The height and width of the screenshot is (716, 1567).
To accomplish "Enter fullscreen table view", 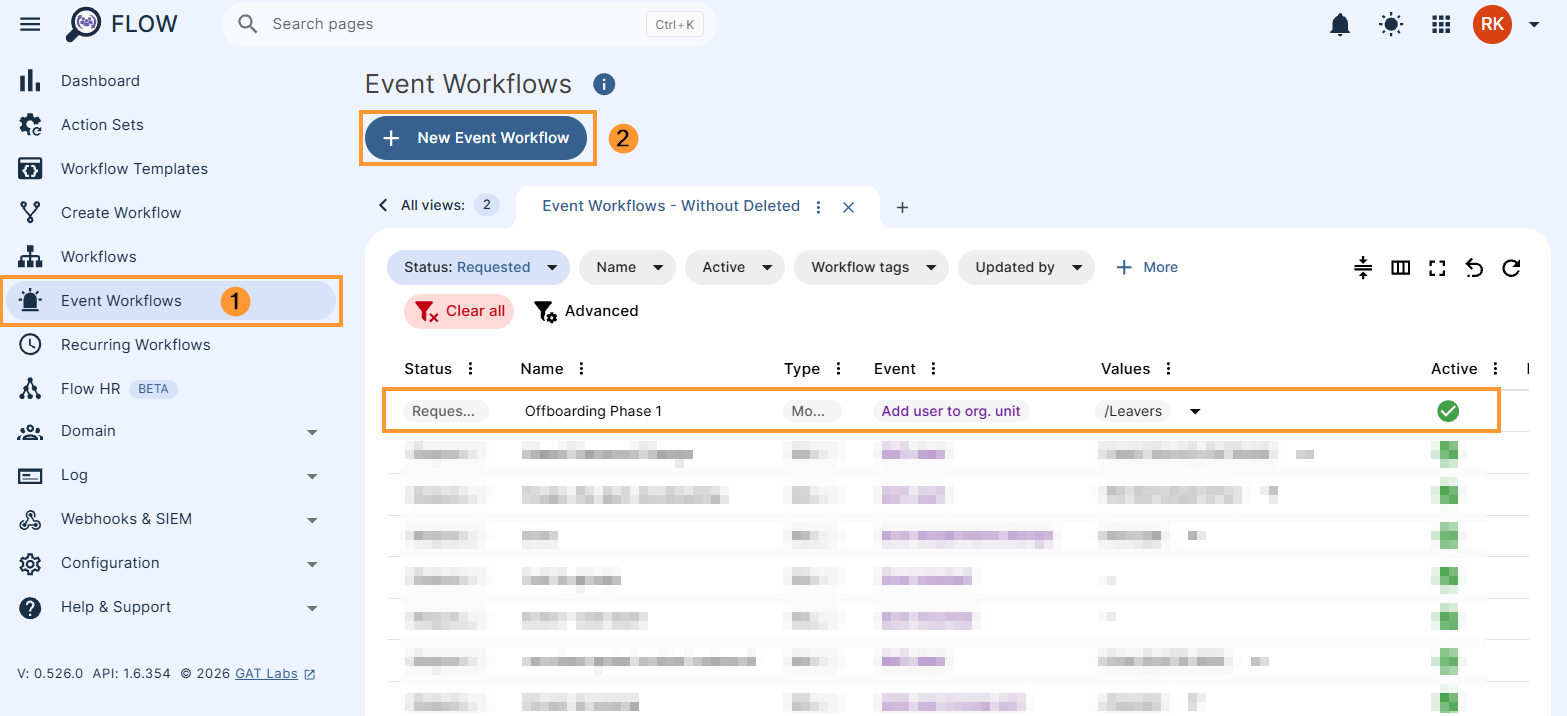I will click(1437, 267).
